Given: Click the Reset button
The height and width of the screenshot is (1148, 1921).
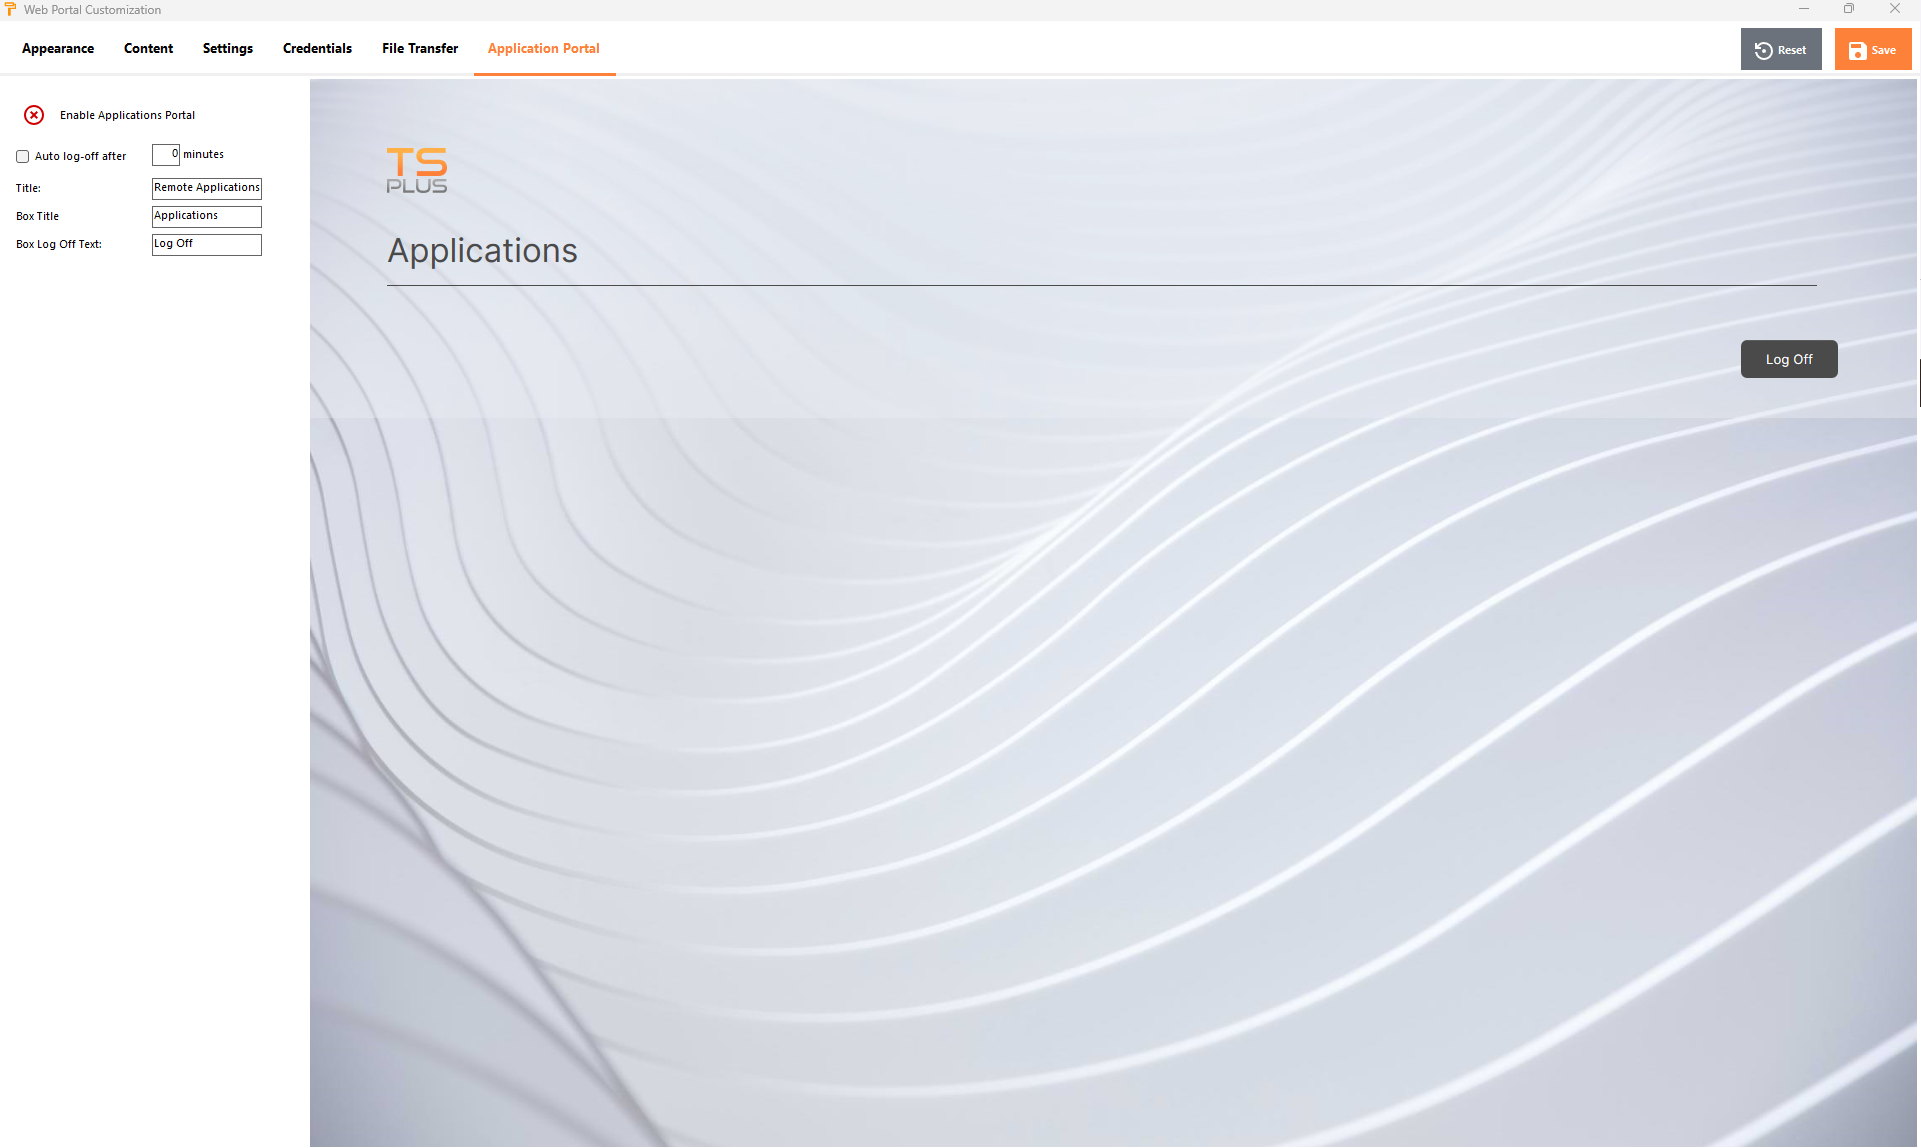Looking at the screenshot, I should point(1782,49).
